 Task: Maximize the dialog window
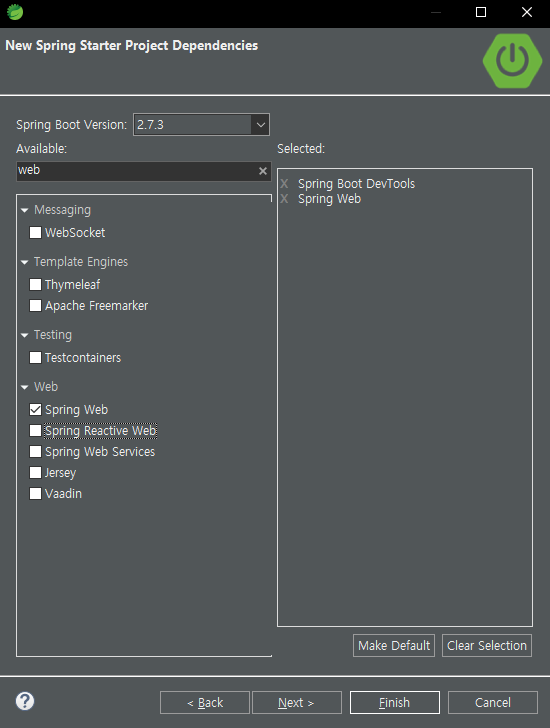click(x=481, y=12)
